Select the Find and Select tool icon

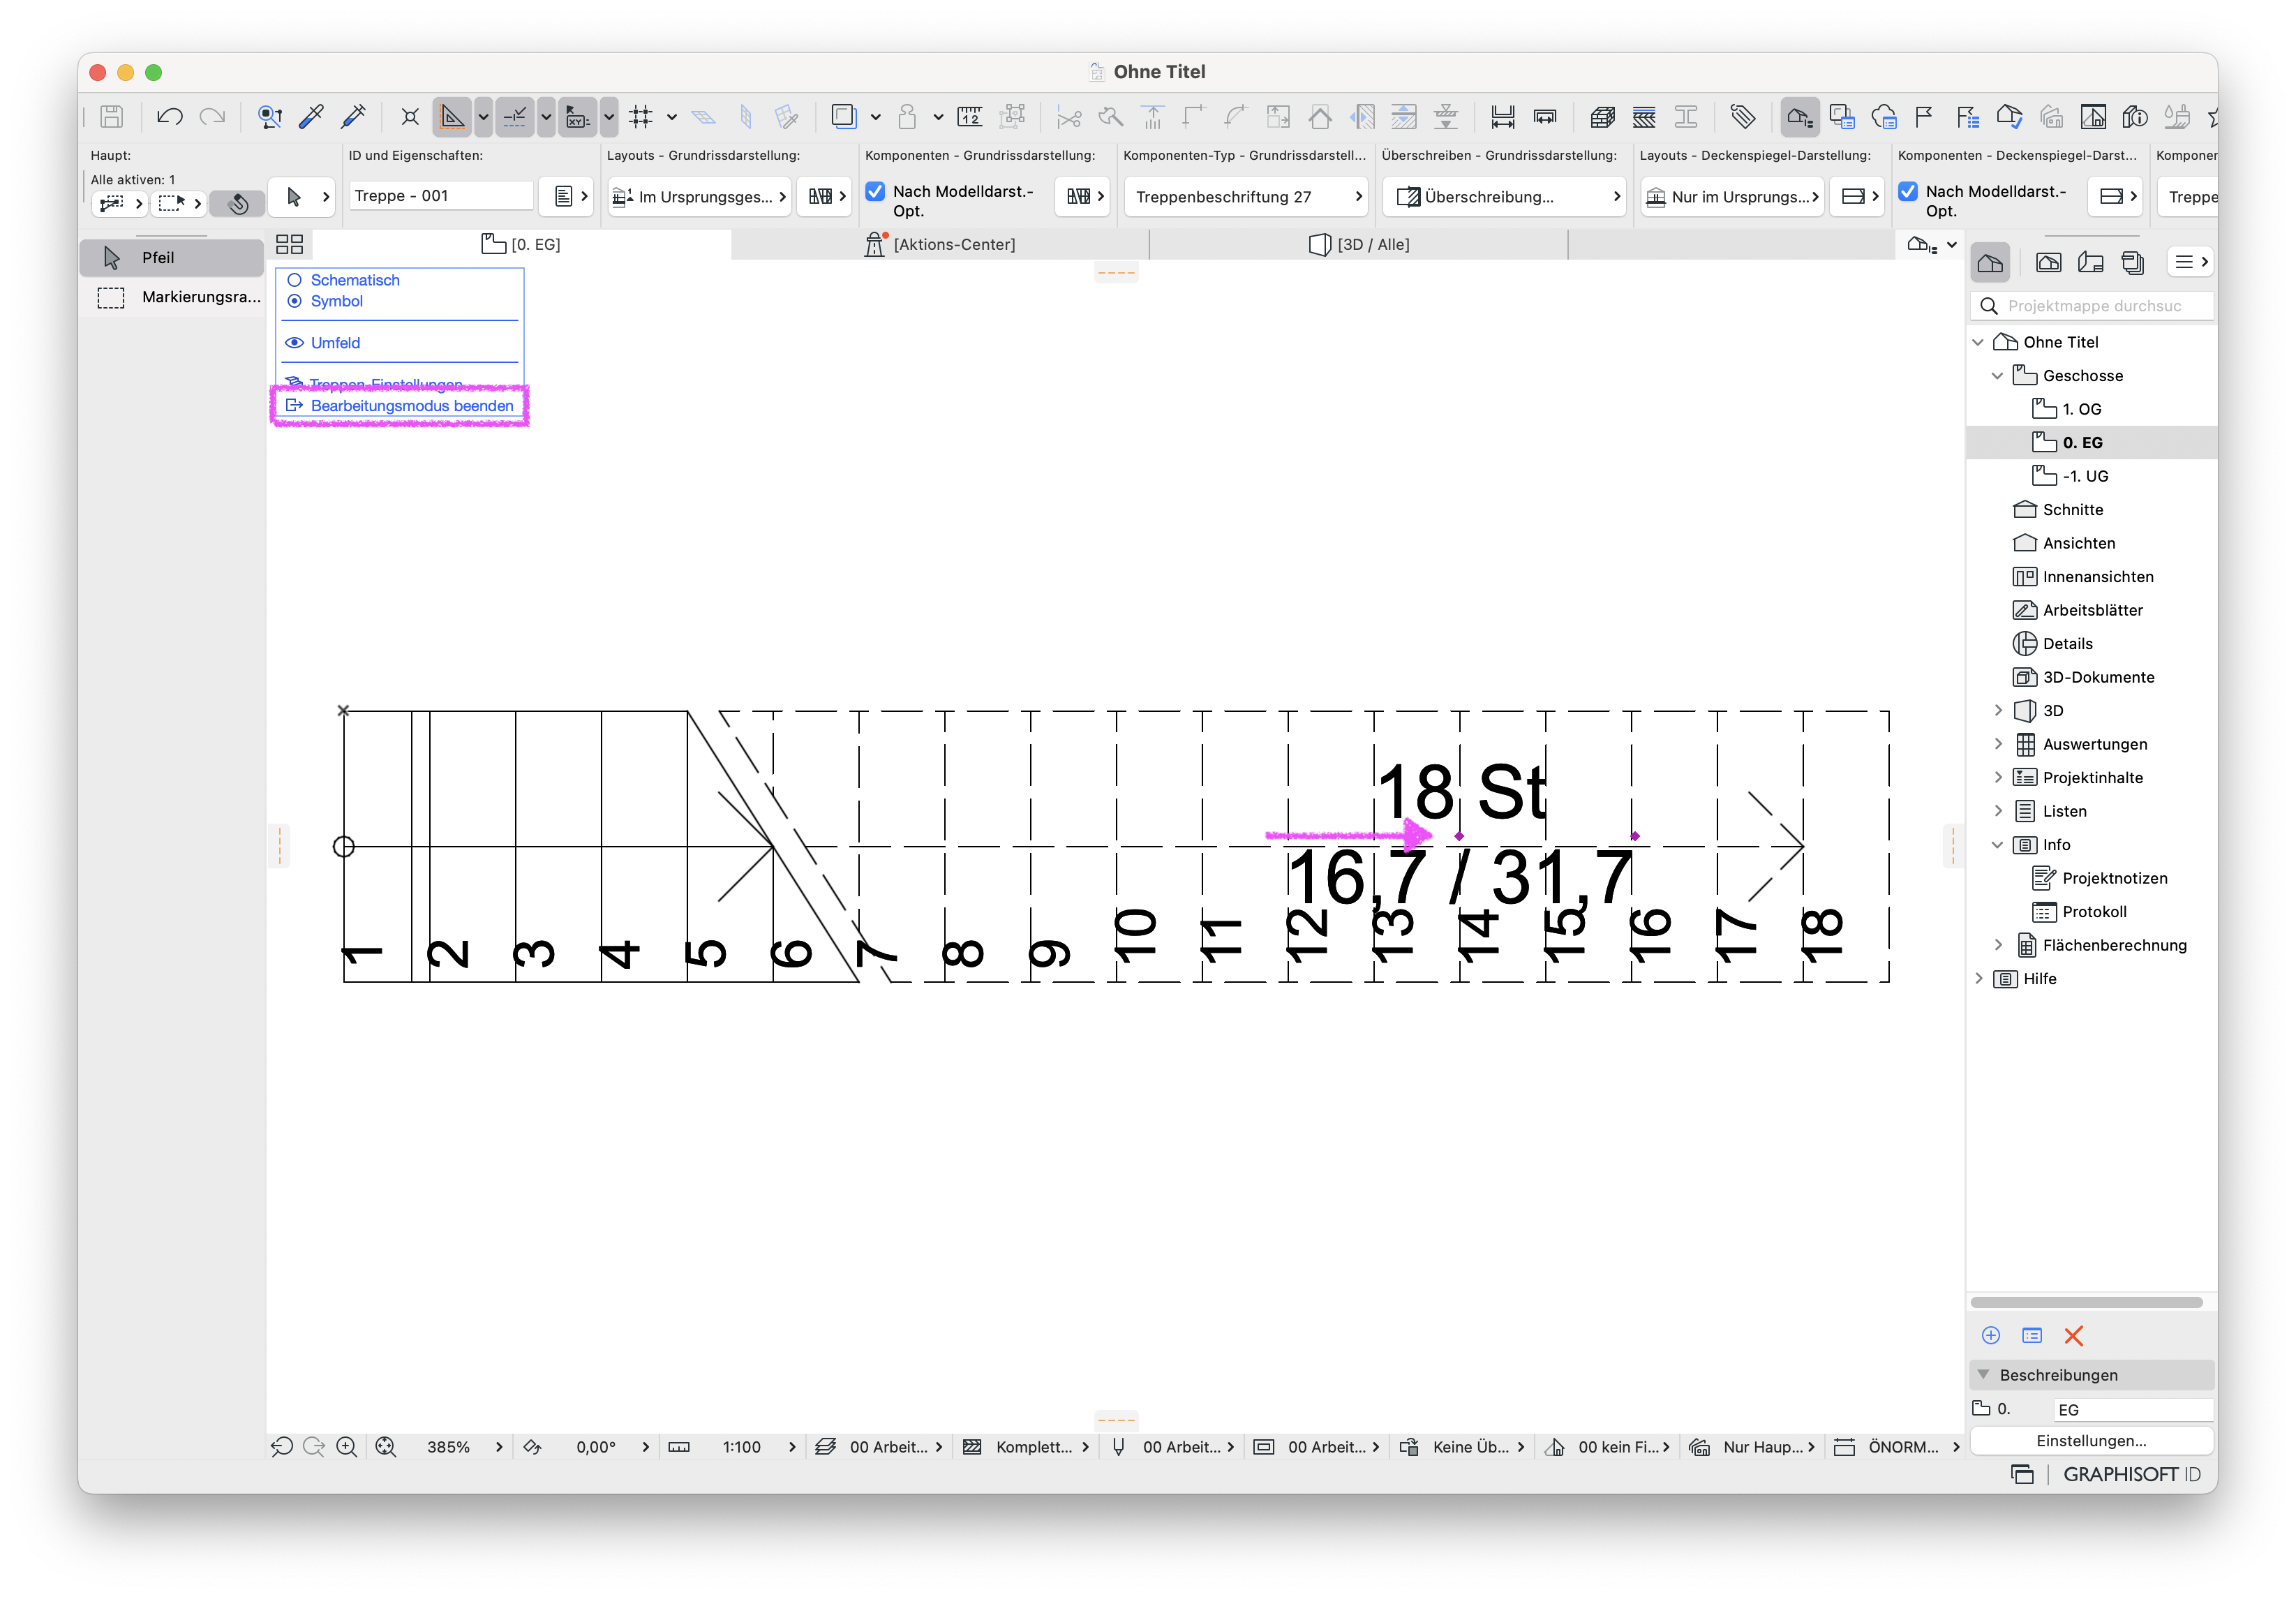(x=270, y=117)
